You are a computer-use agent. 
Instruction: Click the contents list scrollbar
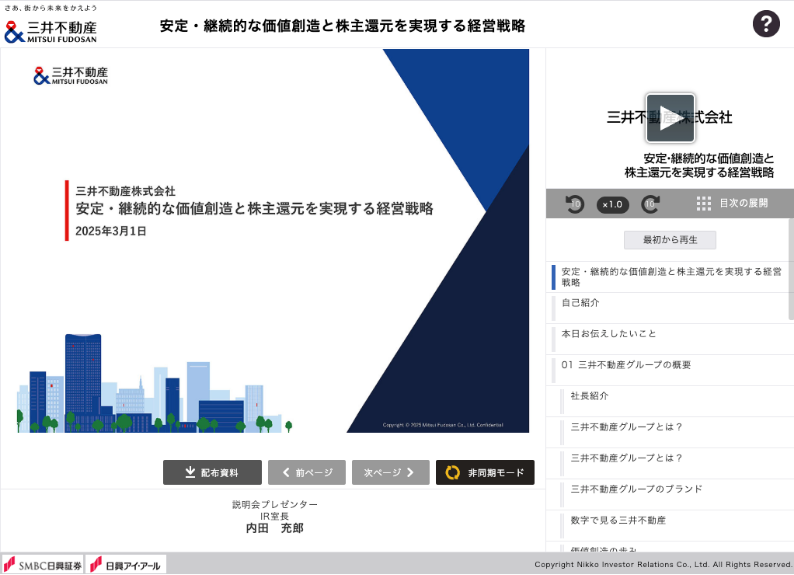coord(791,269)
